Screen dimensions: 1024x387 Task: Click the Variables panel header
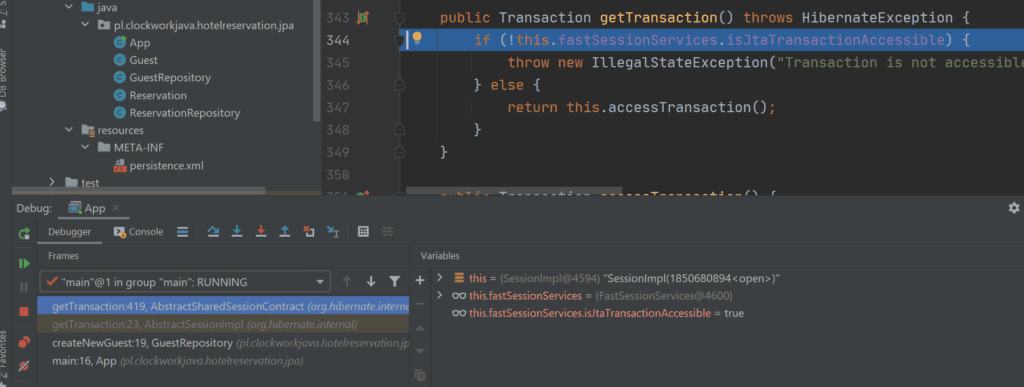440,256
